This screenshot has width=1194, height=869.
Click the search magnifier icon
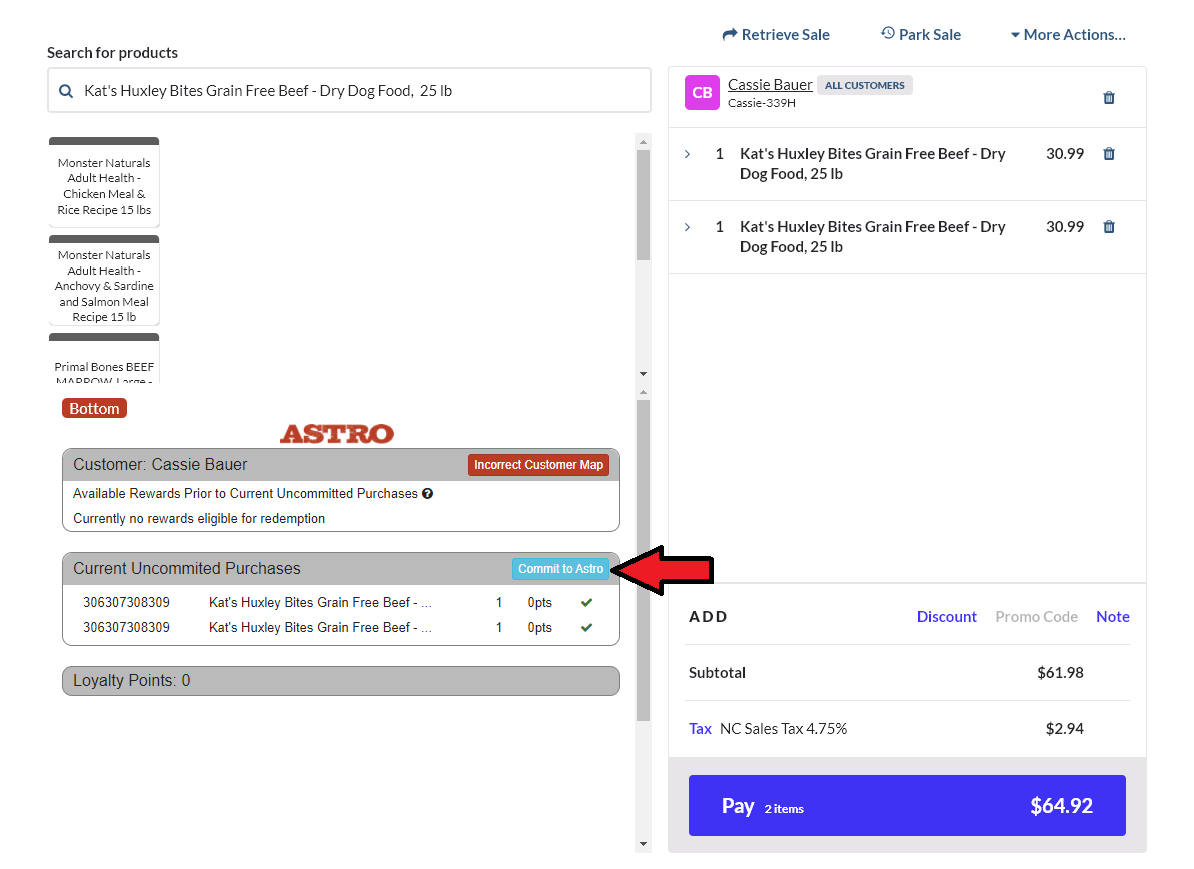(66, 91)
